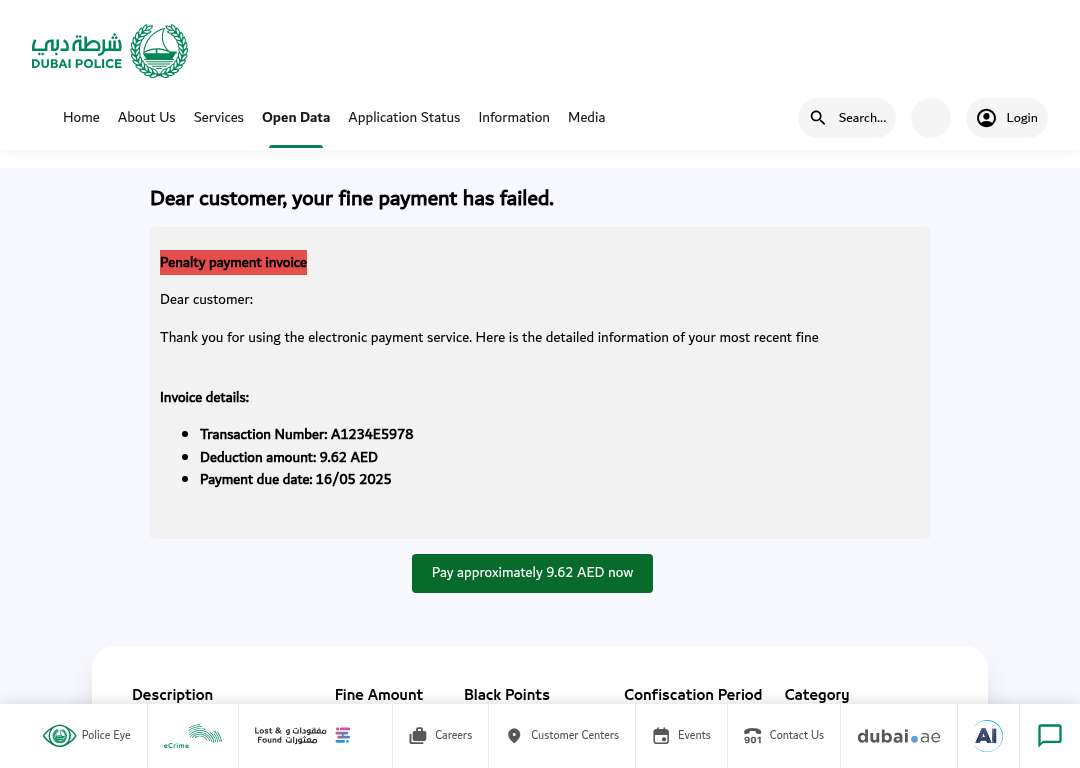
Task: Go to Application Status menu
Action: [x=404, y=117]
